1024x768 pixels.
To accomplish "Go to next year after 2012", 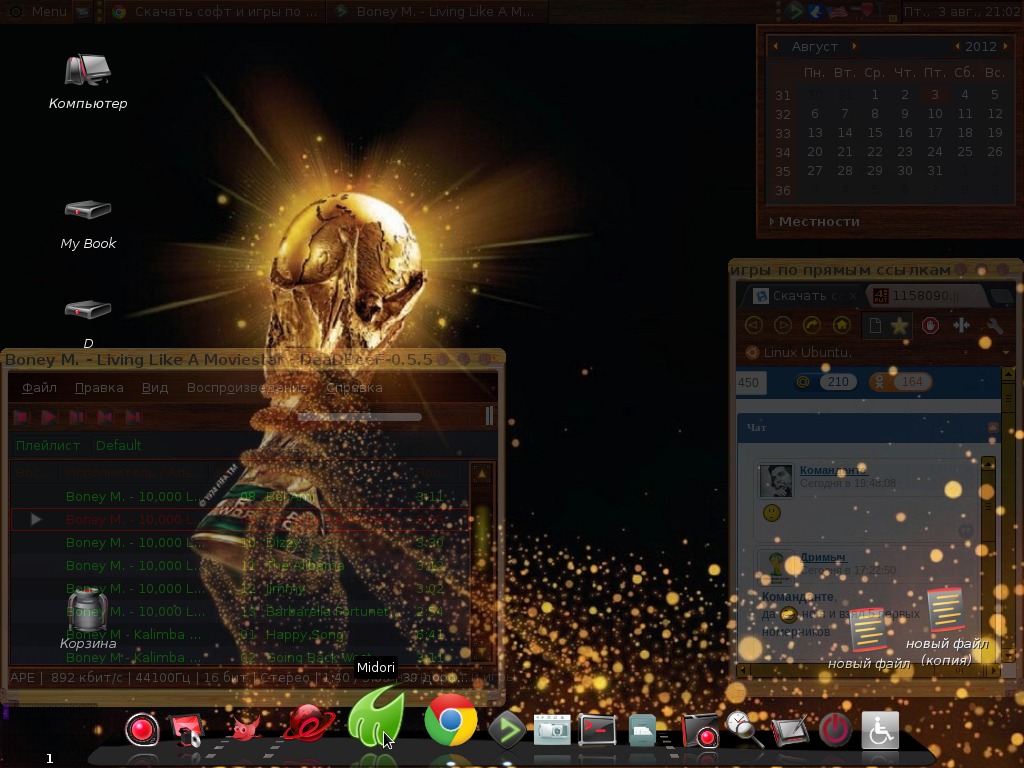I will [x=1006, y=46].
